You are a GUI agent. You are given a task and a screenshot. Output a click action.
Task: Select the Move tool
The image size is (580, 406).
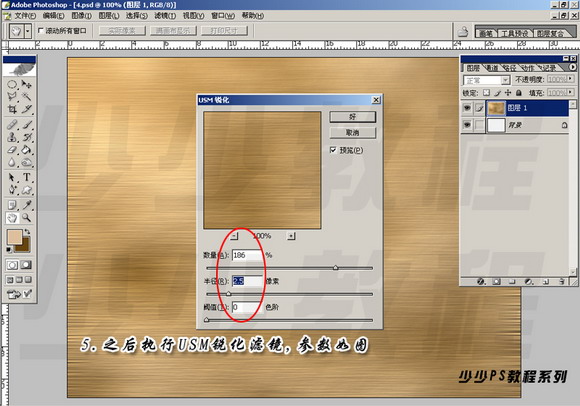coord(27,85)
